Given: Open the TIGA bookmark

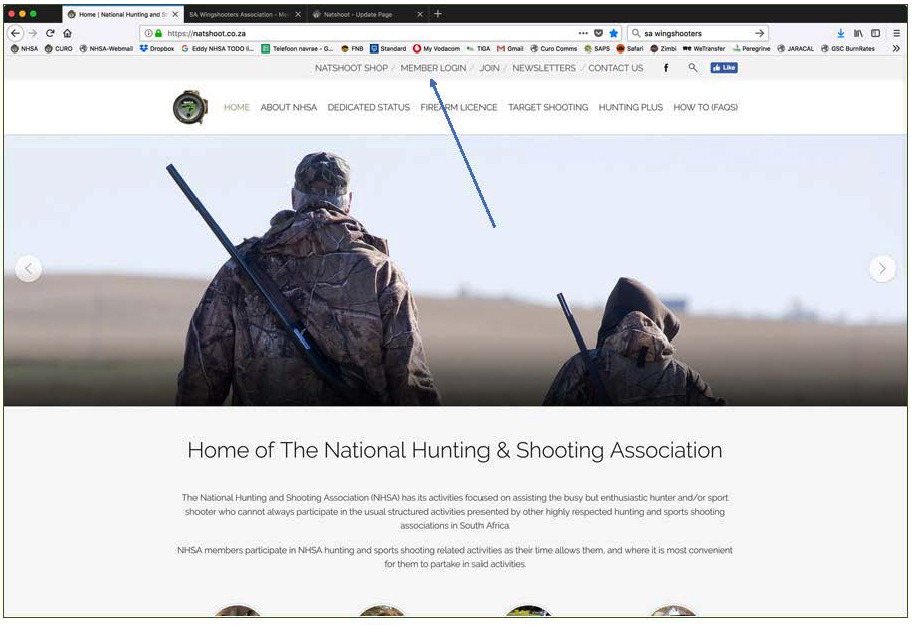Looking at the screenshot, I should tap(479, 48).
